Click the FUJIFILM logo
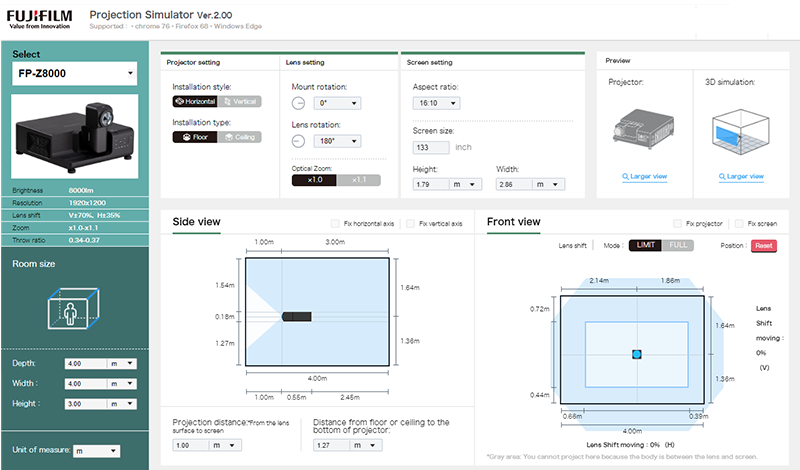 click(x=40, y=19)
